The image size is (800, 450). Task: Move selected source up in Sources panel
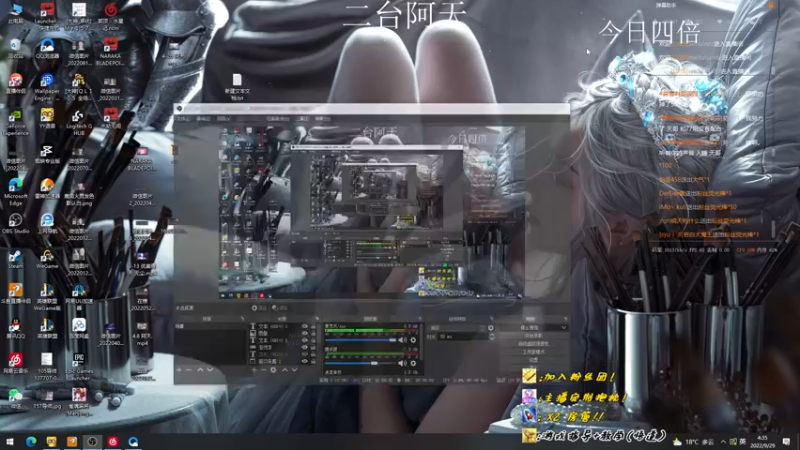click(285, 370)
